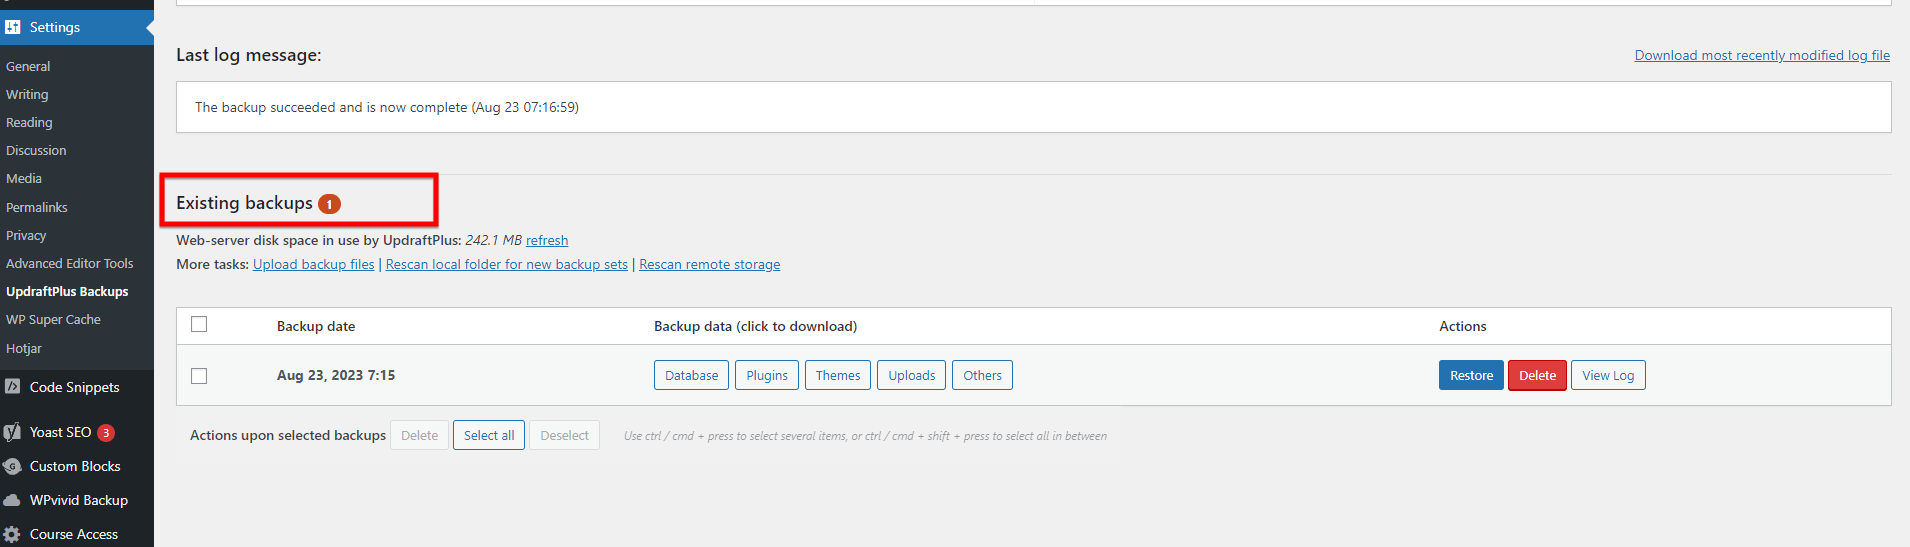Image resolution: width=1910 pixels, height=547 pixels.
Task: Open Code Snippets via its sidebar icon
Action: pyautogui.click(x=13, y=387)
